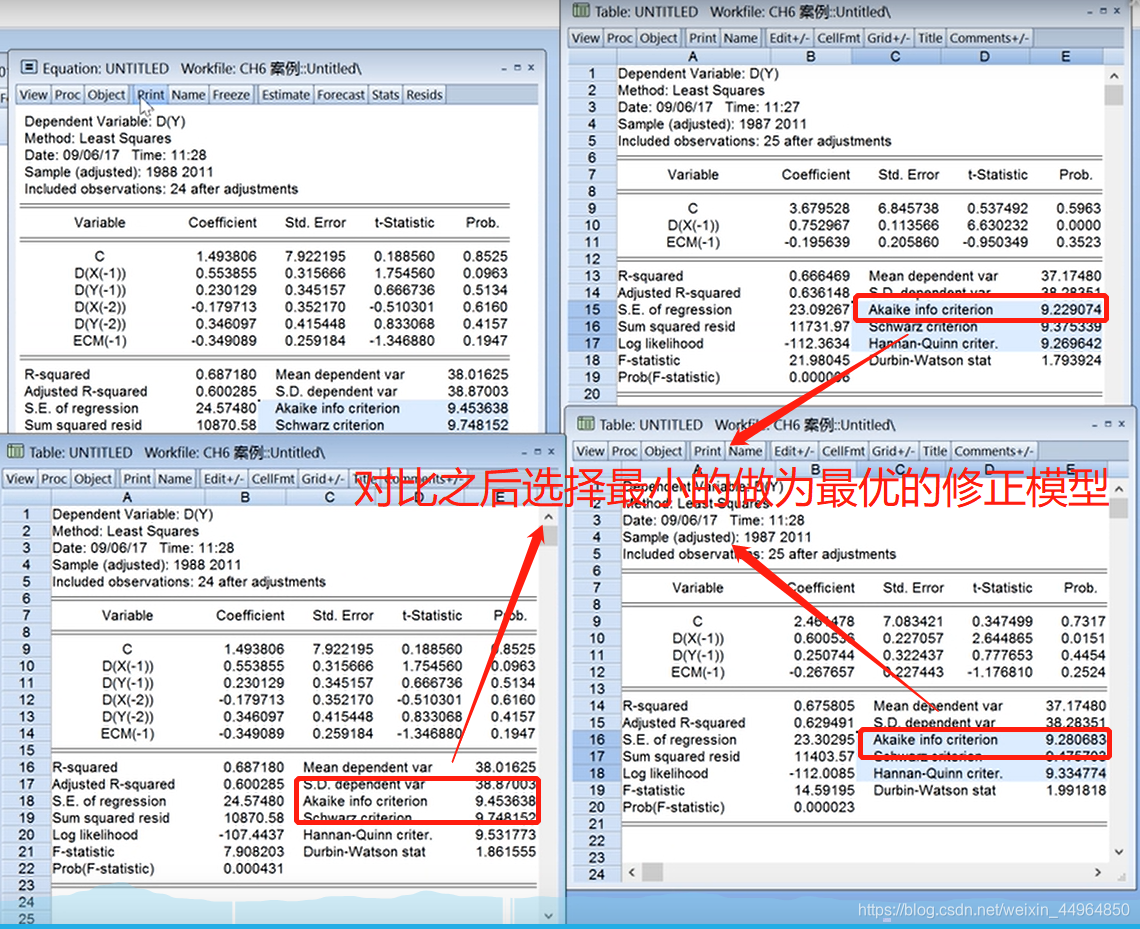Click the Stats button in Equation window

click(385, 94)
